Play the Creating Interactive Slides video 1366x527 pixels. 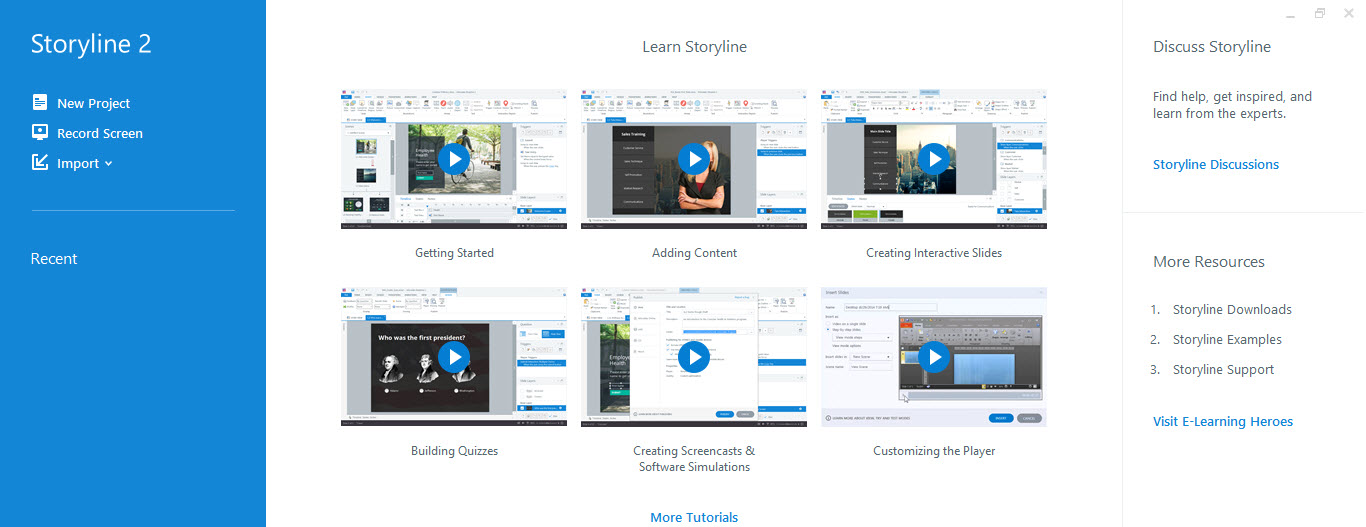coord(934,159)
